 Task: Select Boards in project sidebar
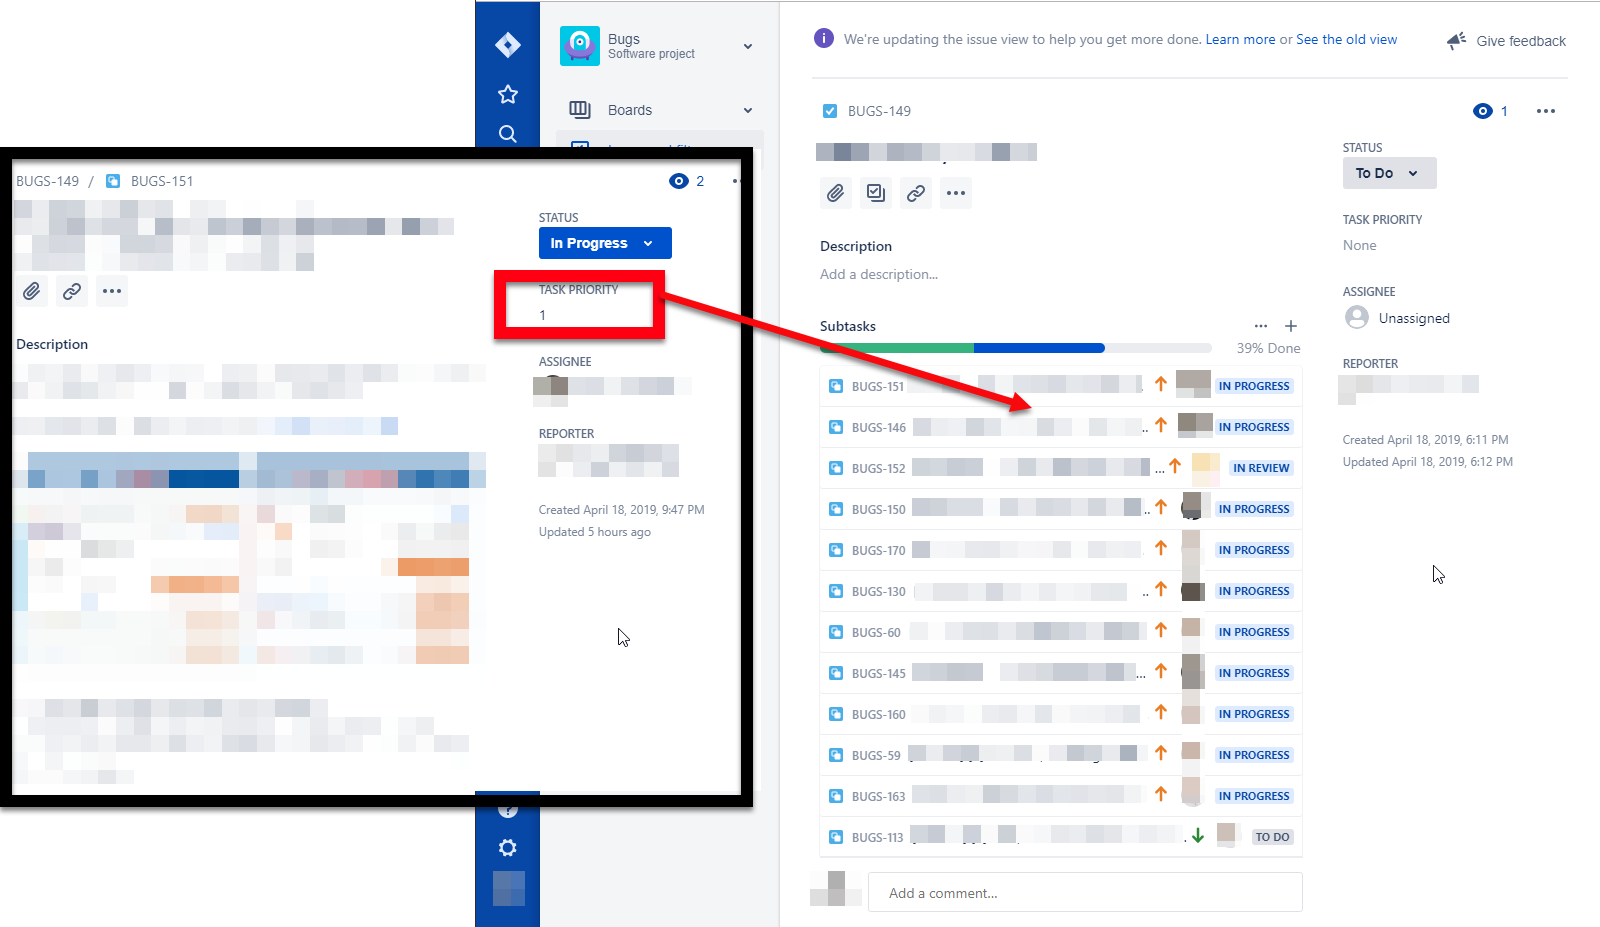(630, 110)
